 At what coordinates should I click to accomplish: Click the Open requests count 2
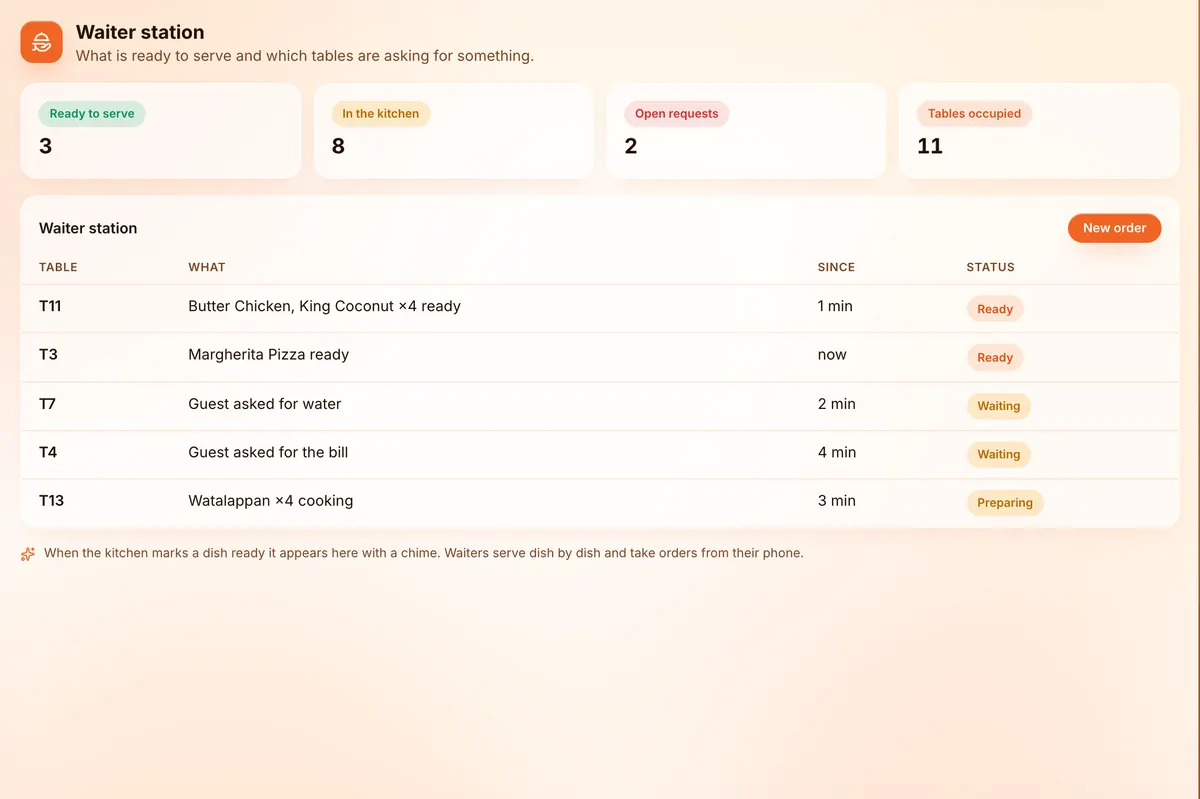(x=631, y=146)
